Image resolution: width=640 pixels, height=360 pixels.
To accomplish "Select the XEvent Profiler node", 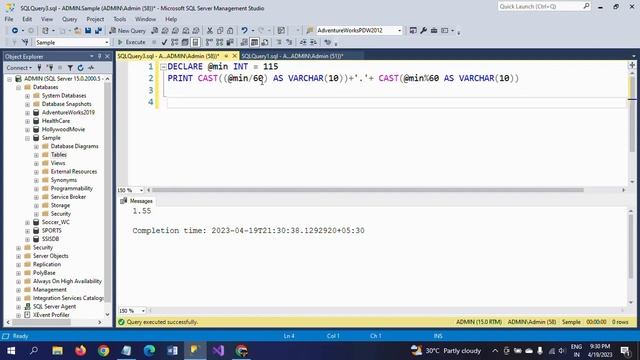I will coord(51,315).
